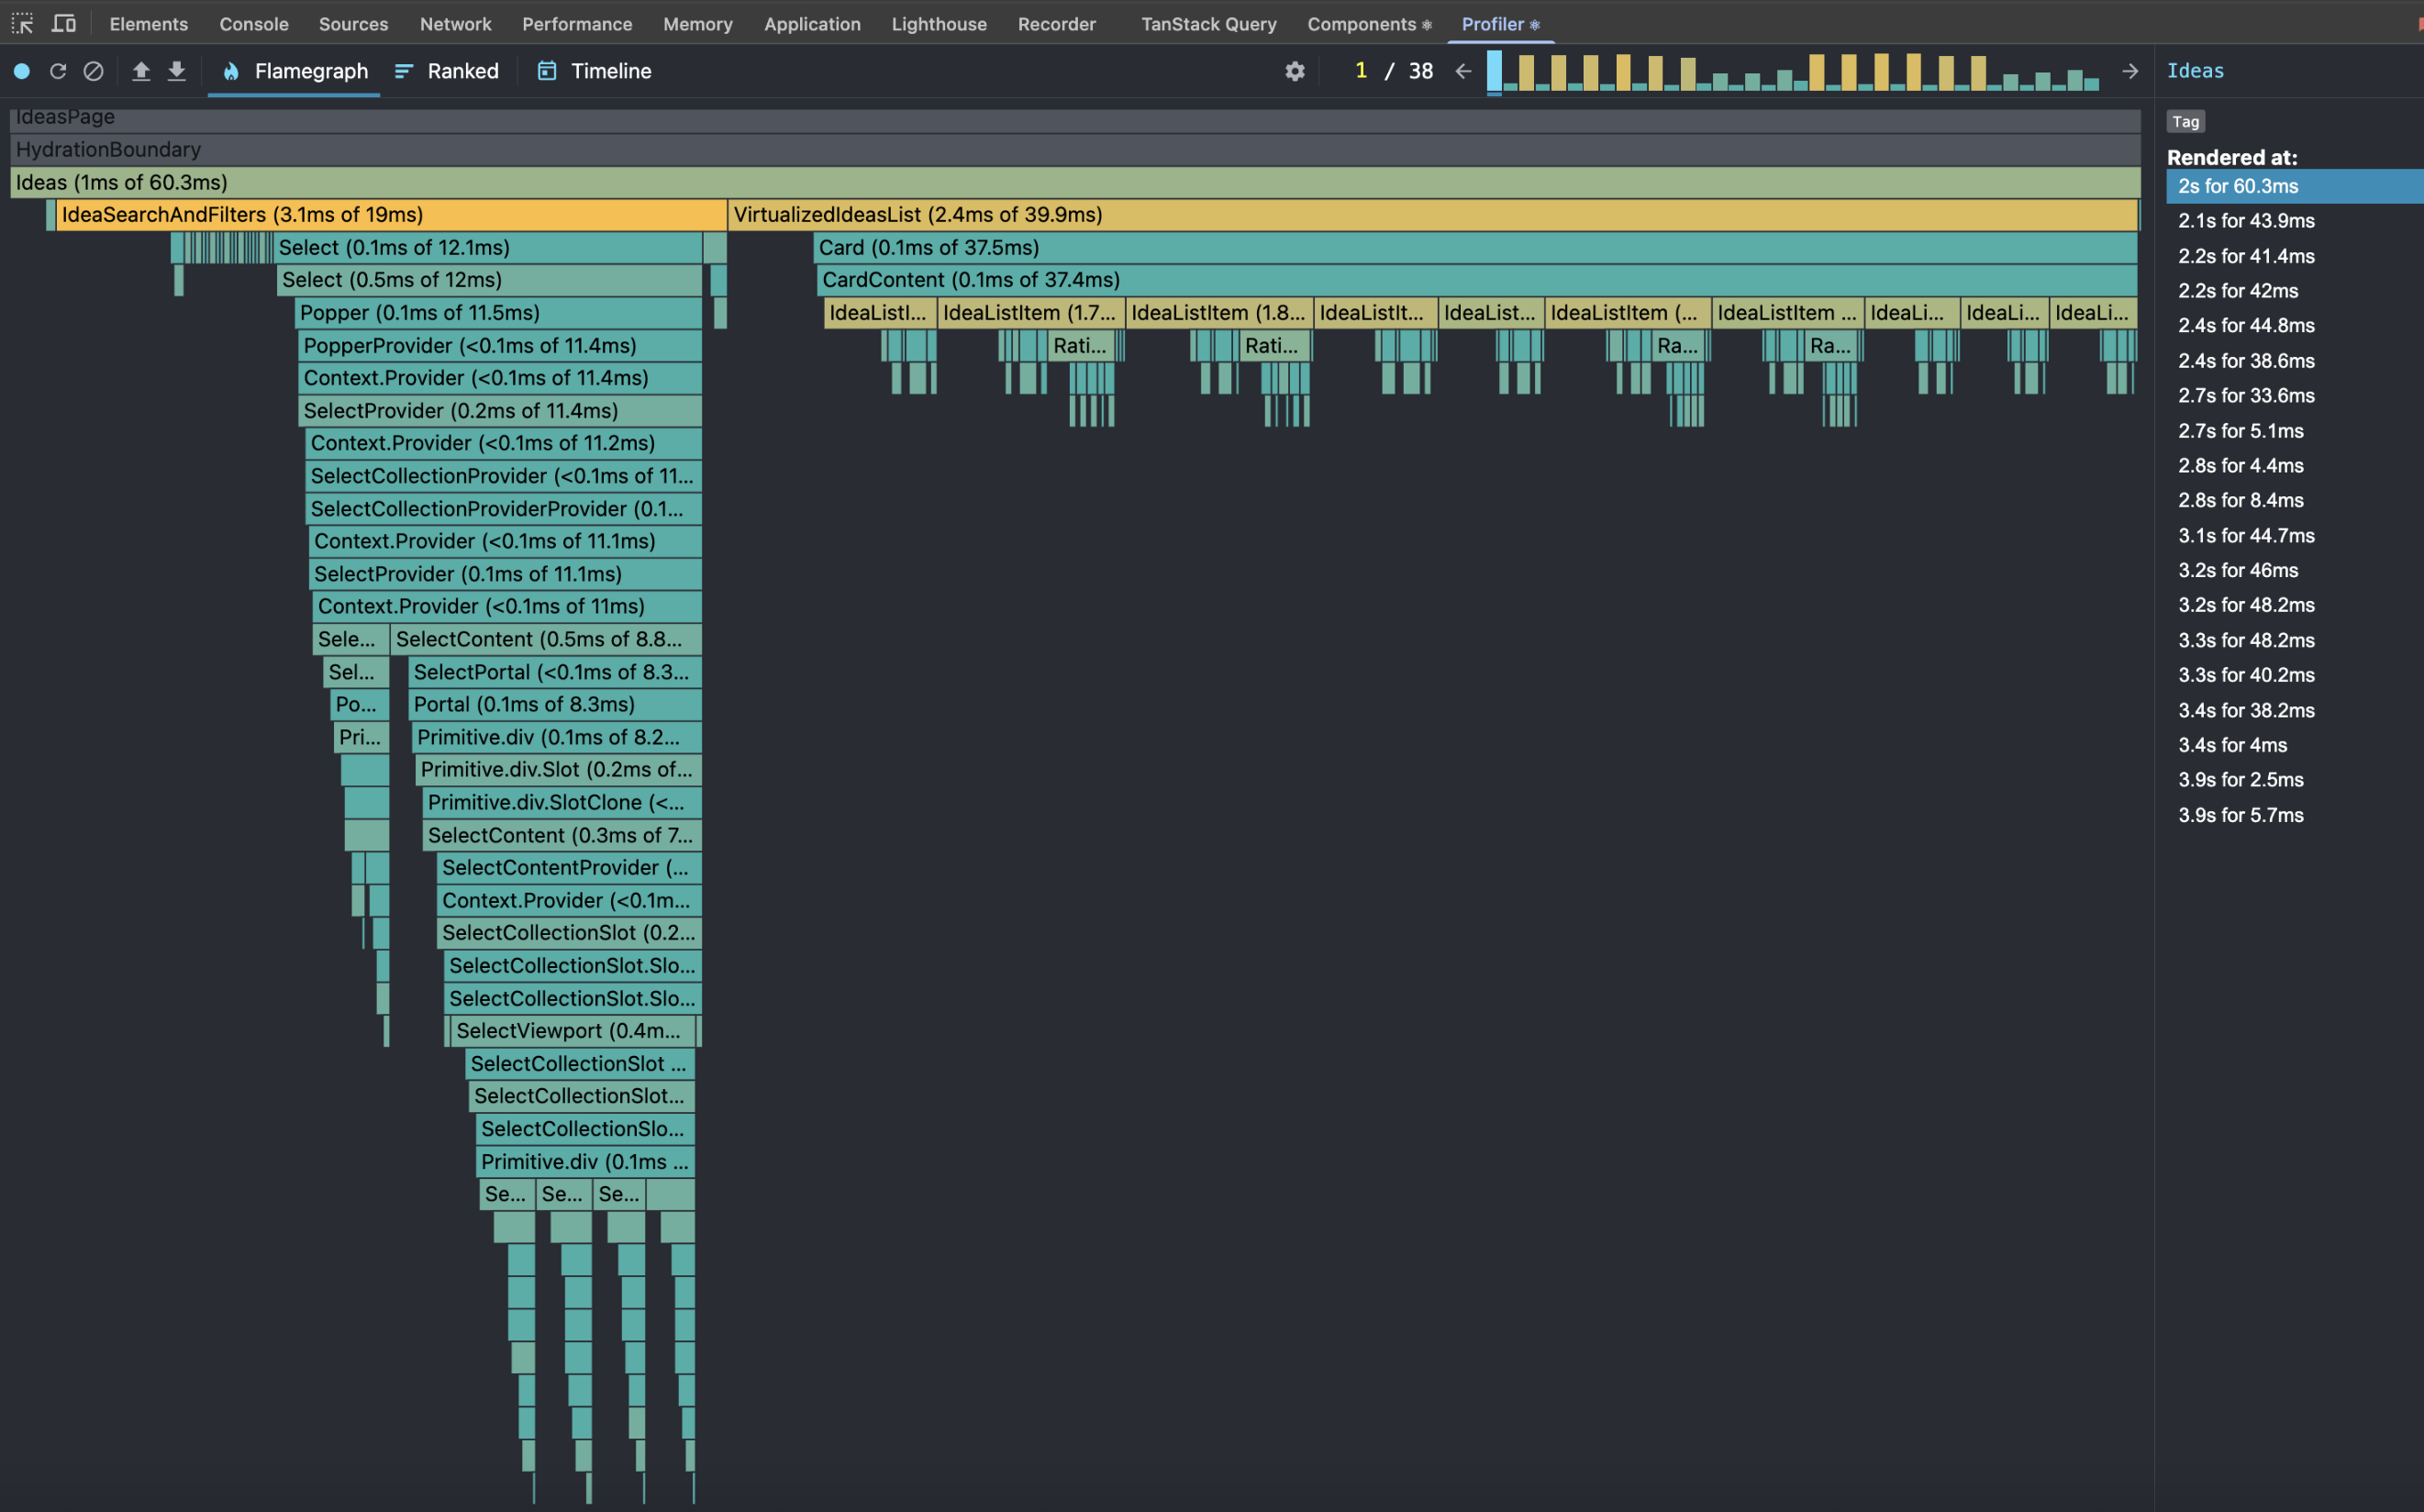
Task: Open the Elements tab
Action: coord(149,24)
